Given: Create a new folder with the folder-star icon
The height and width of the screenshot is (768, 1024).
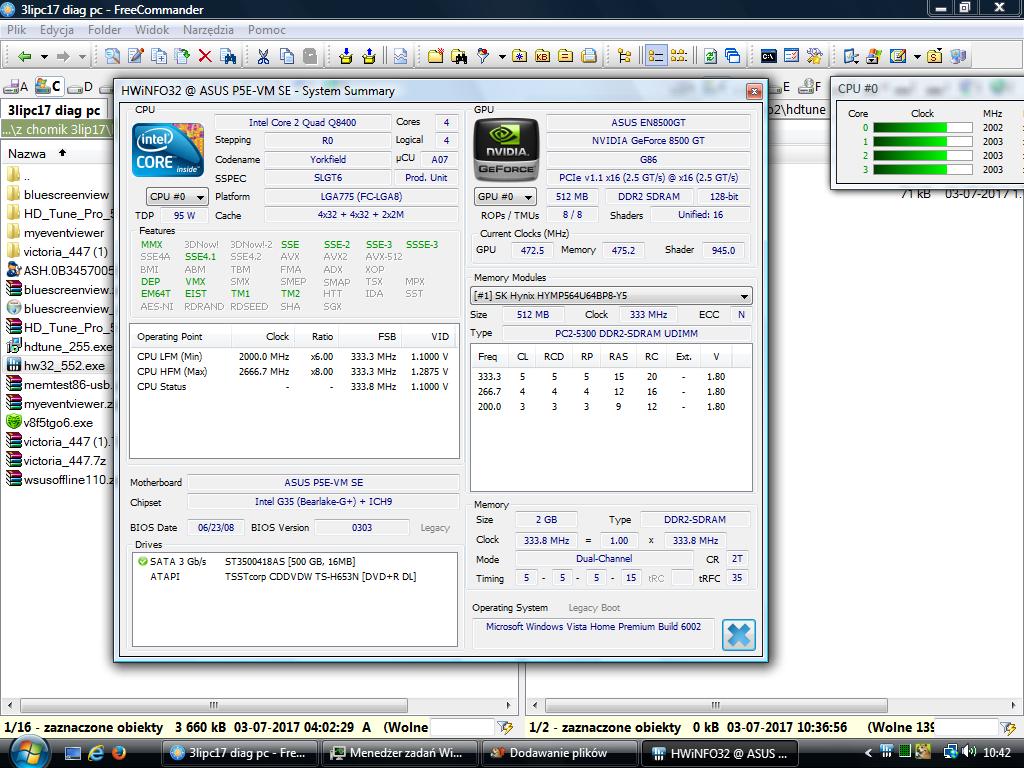Looking at the screenshot, I should pyautogui.click(x=436, y=56).
